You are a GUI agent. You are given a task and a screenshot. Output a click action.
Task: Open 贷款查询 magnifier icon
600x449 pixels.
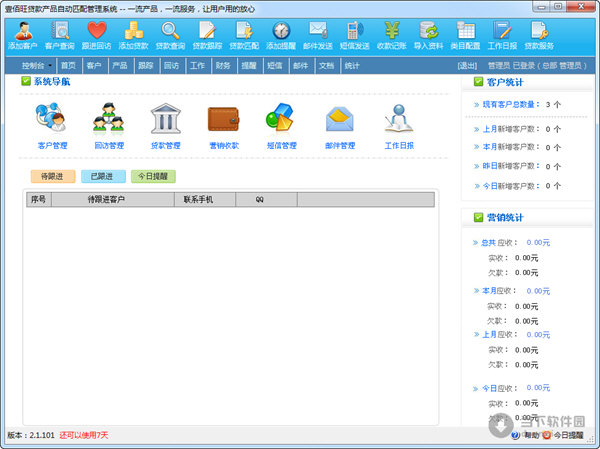[x=170, y=31]
